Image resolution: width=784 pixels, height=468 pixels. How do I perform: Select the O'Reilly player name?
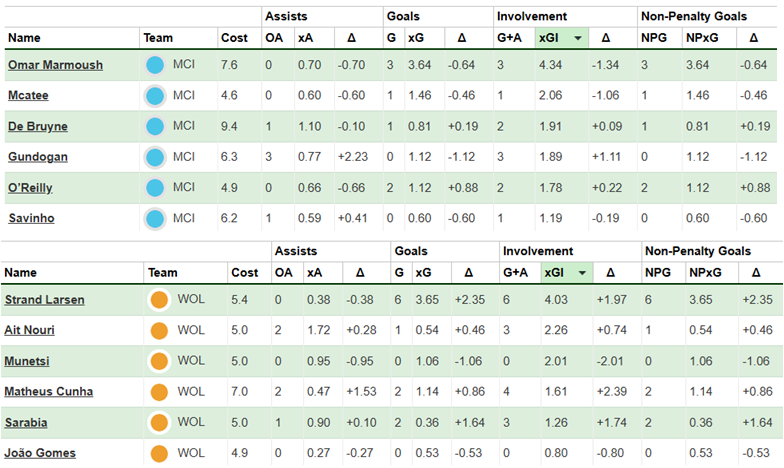coord(30,188)
